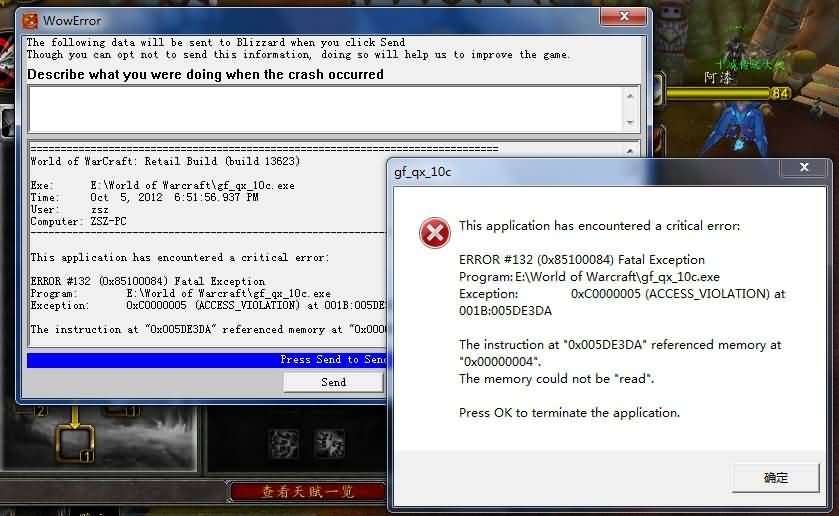Click the Send button in WowError
839x516 pixels.
333,382
